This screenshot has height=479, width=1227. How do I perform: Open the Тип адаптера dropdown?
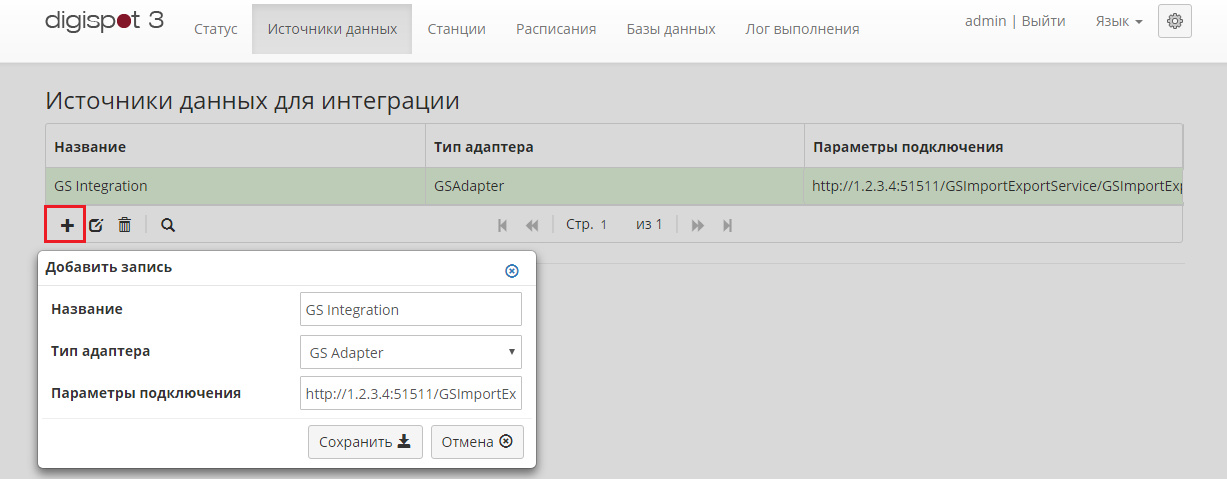coord(411,352)
